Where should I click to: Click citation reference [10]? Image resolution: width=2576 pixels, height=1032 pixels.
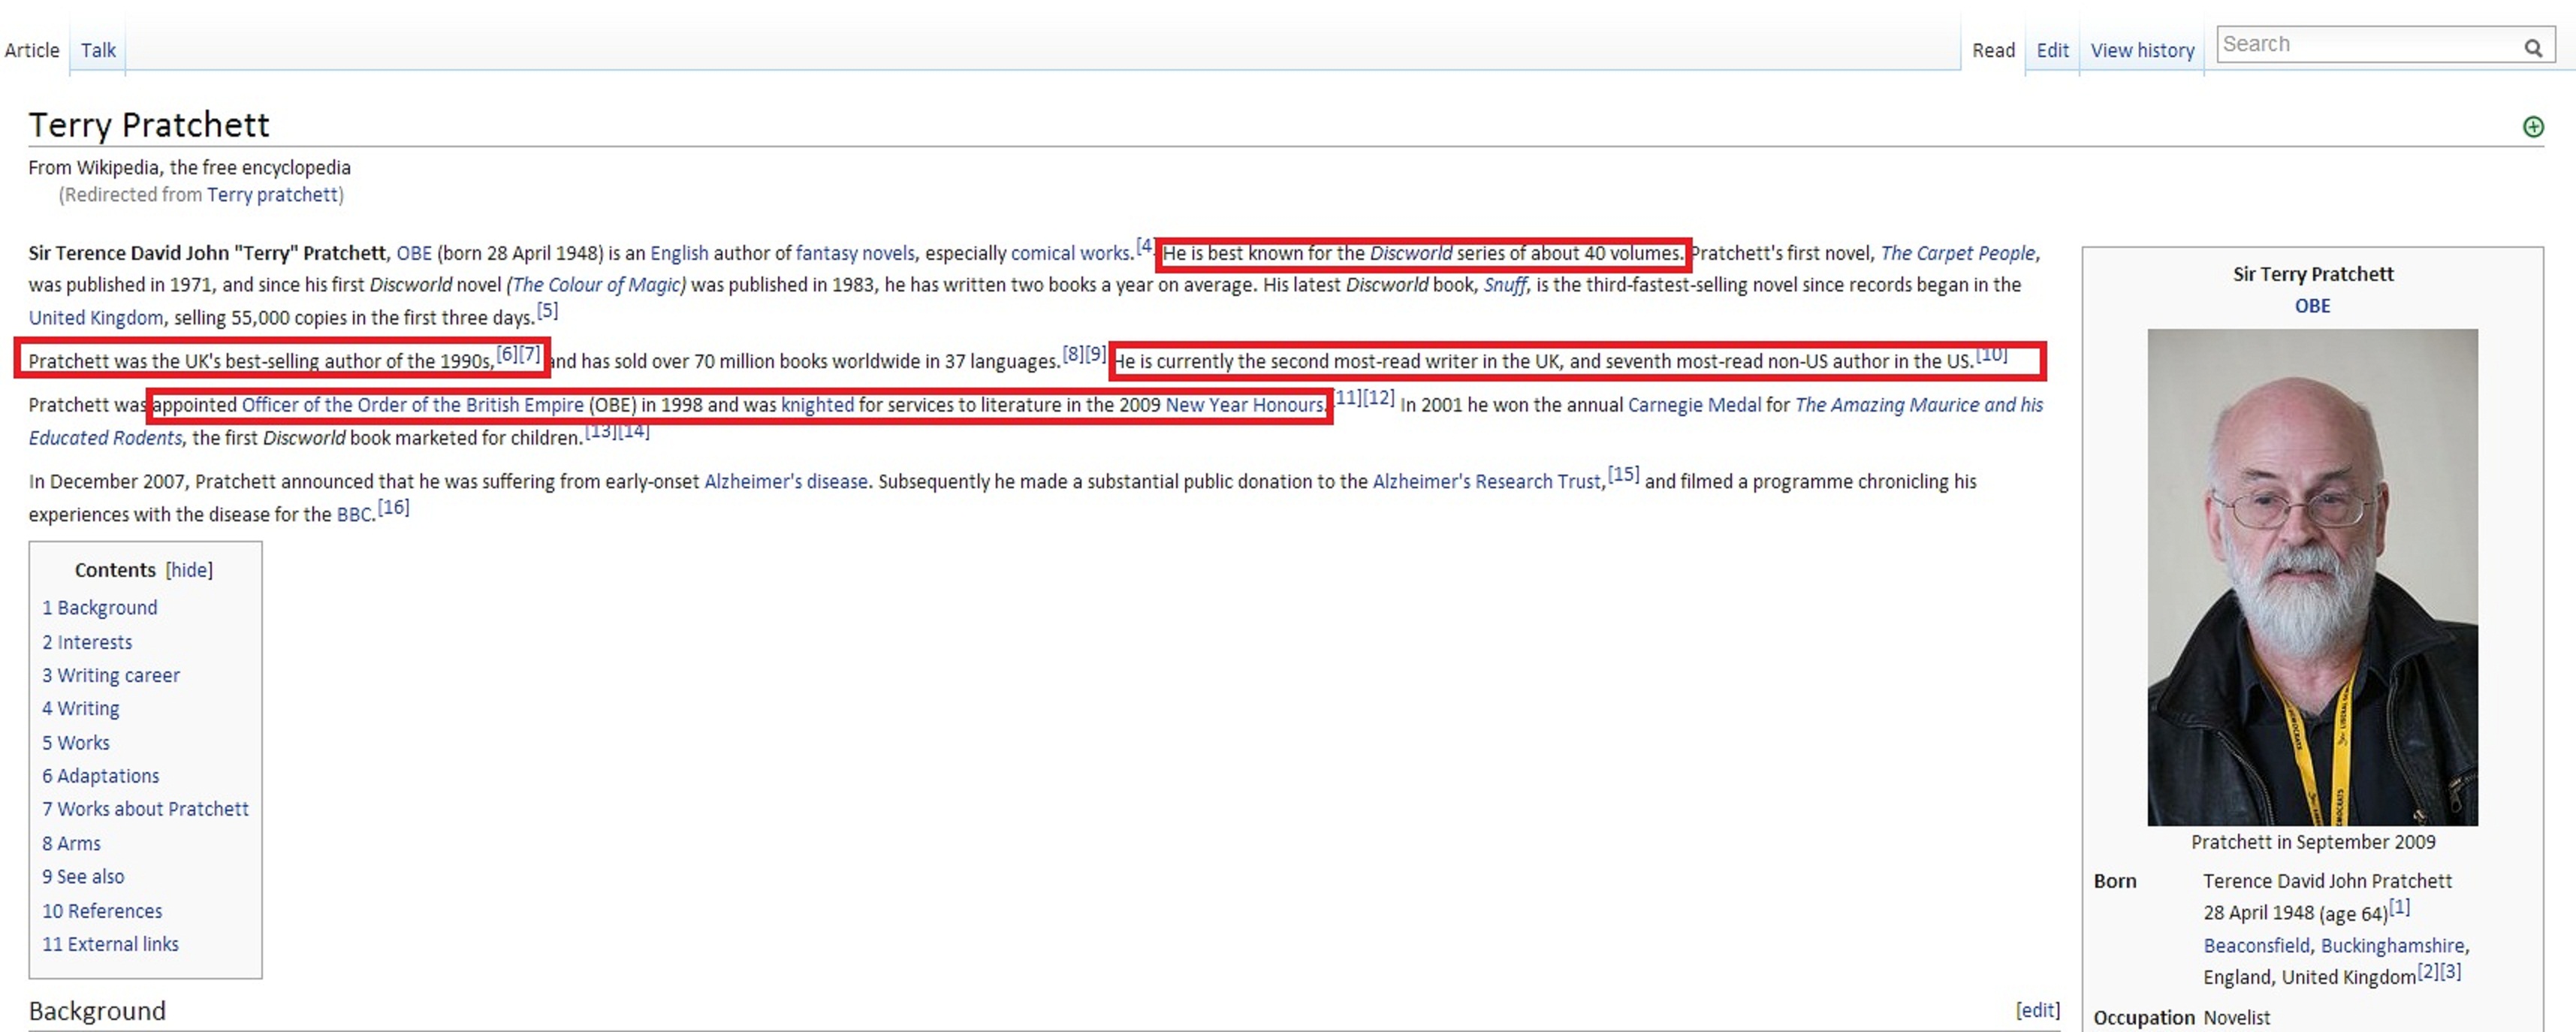[1991, 354]
